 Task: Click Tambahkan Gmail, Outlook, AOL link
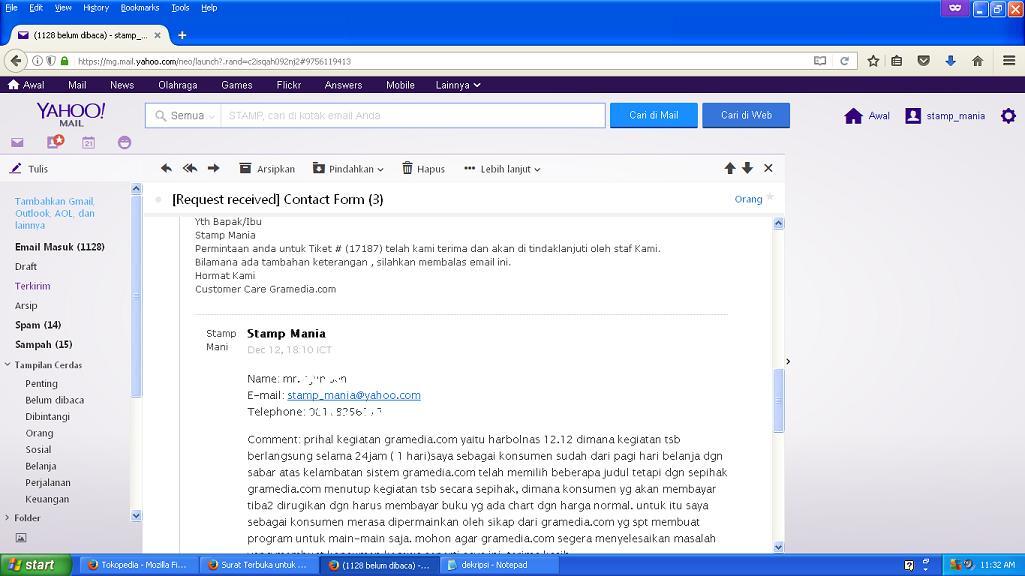(55, 213)
